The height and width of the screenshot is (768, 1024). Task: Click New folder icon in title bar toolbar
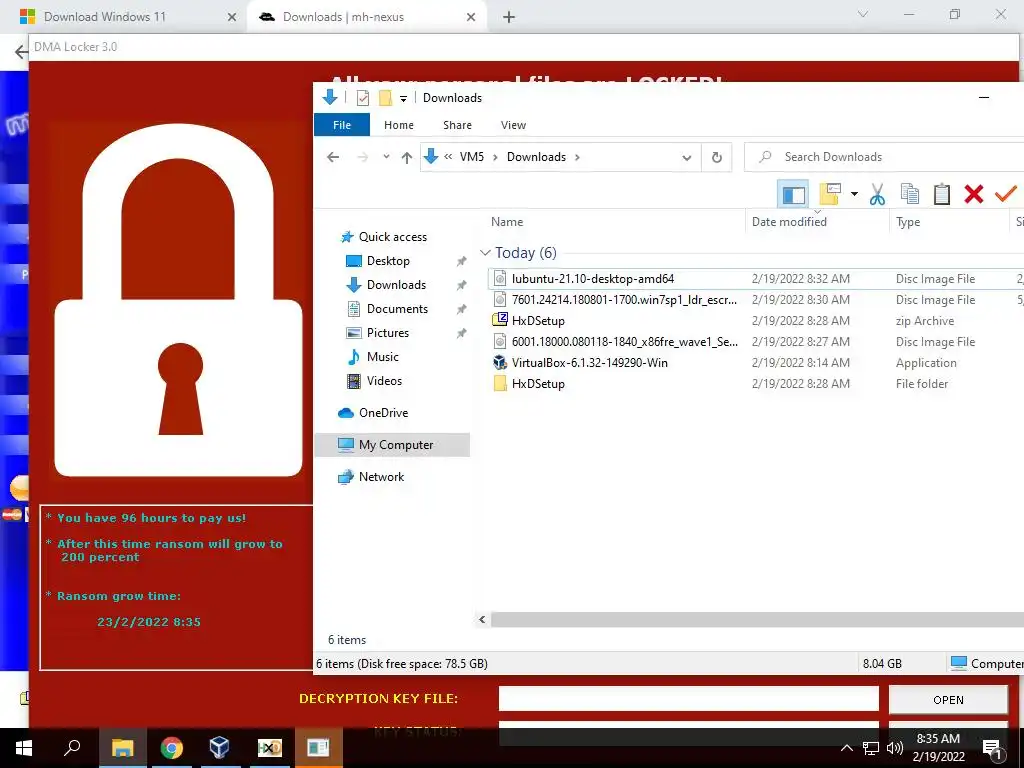(385, 98)
